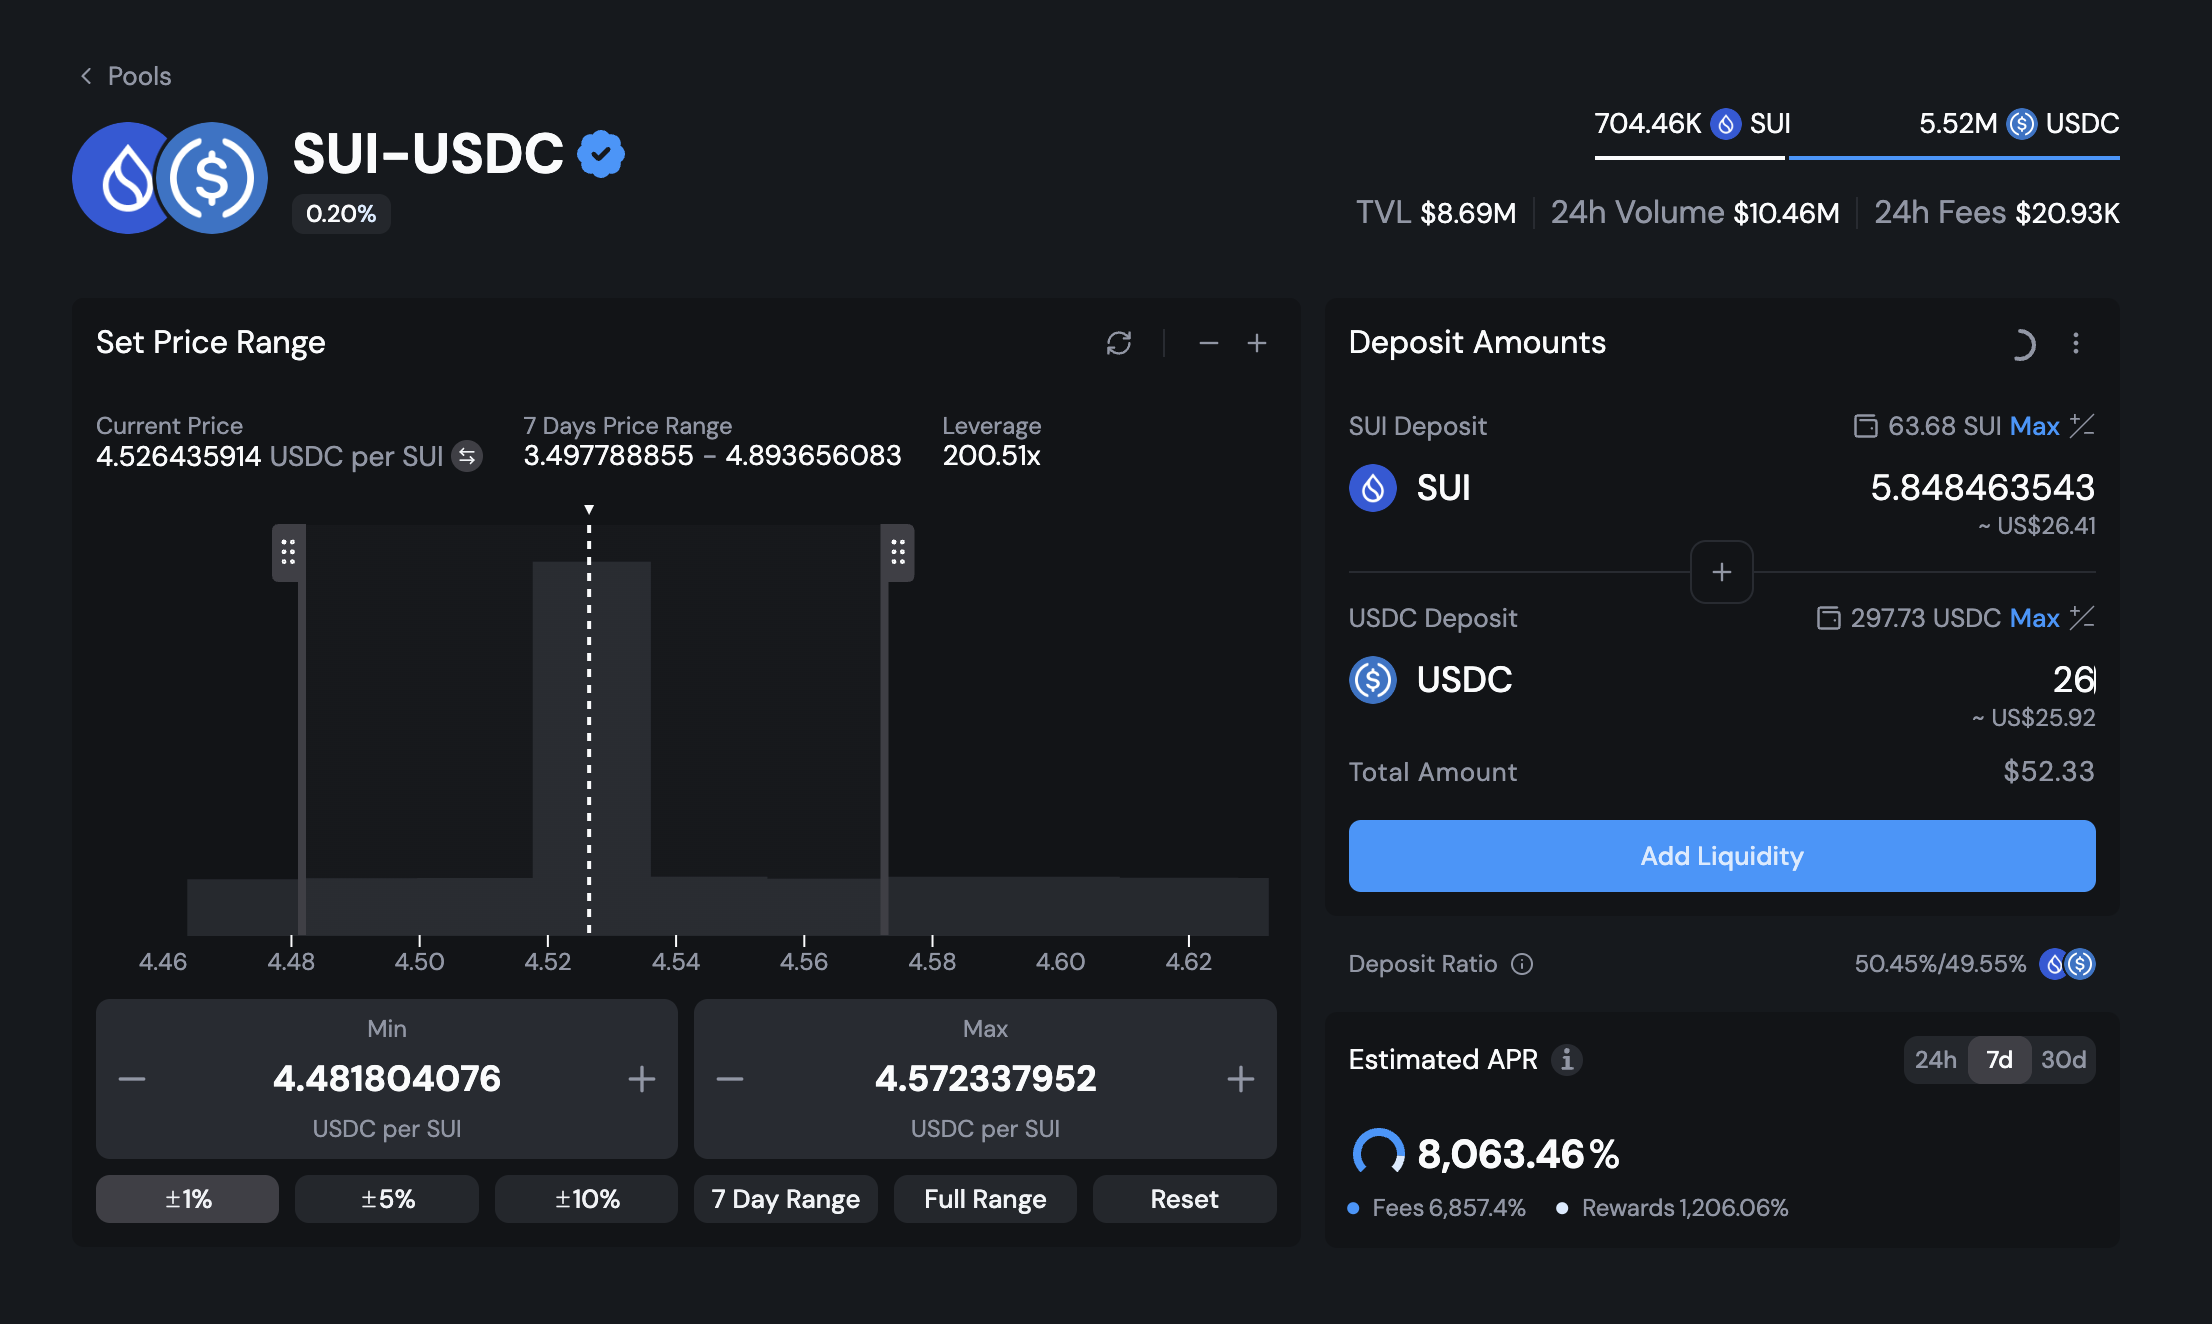Click the Add Liquidity button

click(x=1721, y=856)
